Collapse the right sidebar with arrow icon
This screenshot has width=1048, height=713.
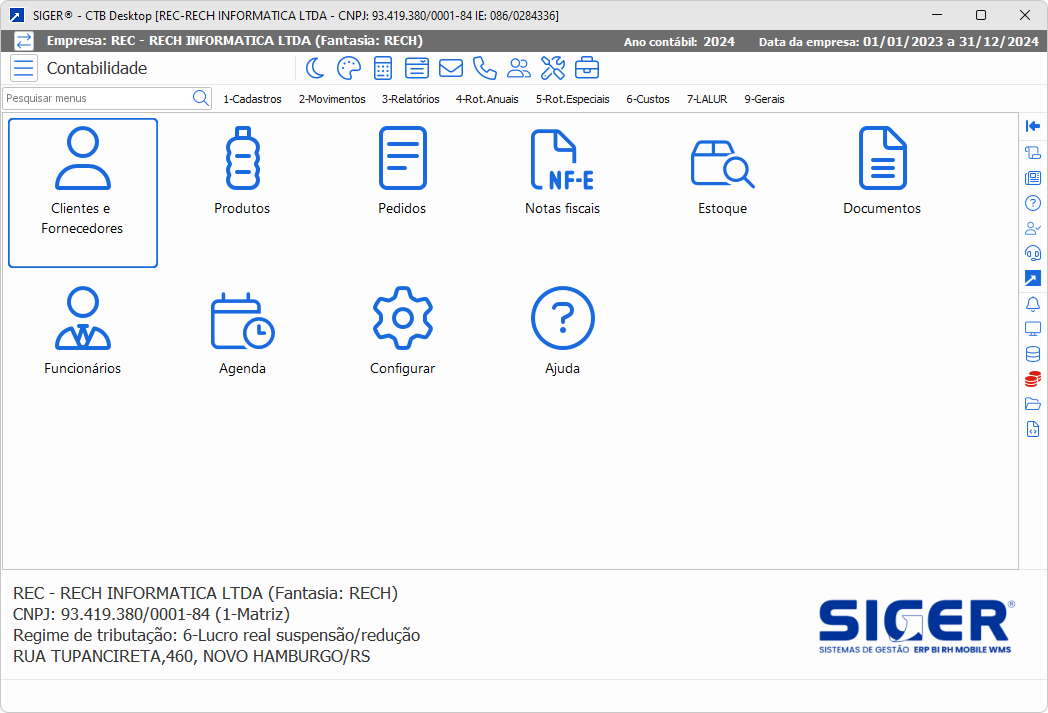(1033, 126)
